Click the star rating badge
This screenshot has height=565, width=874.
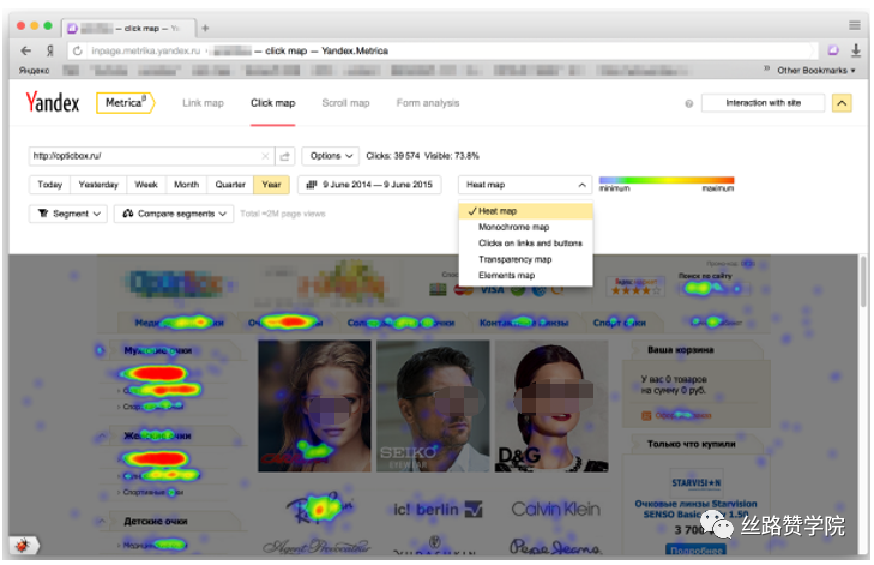635,286
